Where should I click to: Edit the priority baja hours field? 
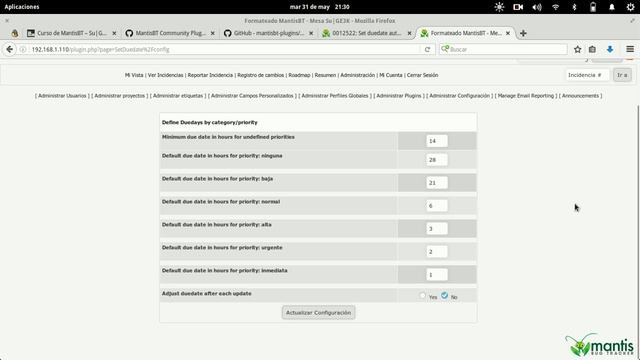[437, 183]
